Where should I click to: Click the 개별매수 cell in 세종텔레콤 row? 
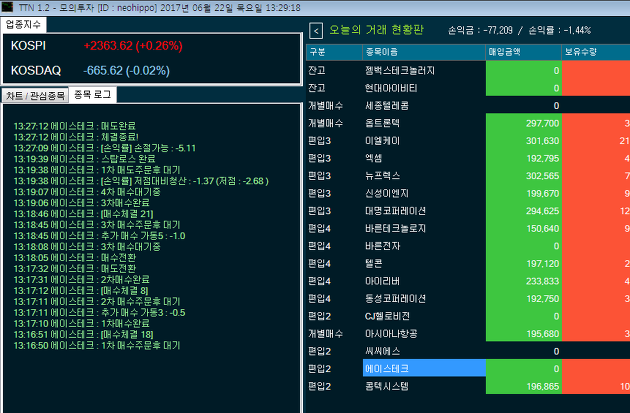[334, 106]
